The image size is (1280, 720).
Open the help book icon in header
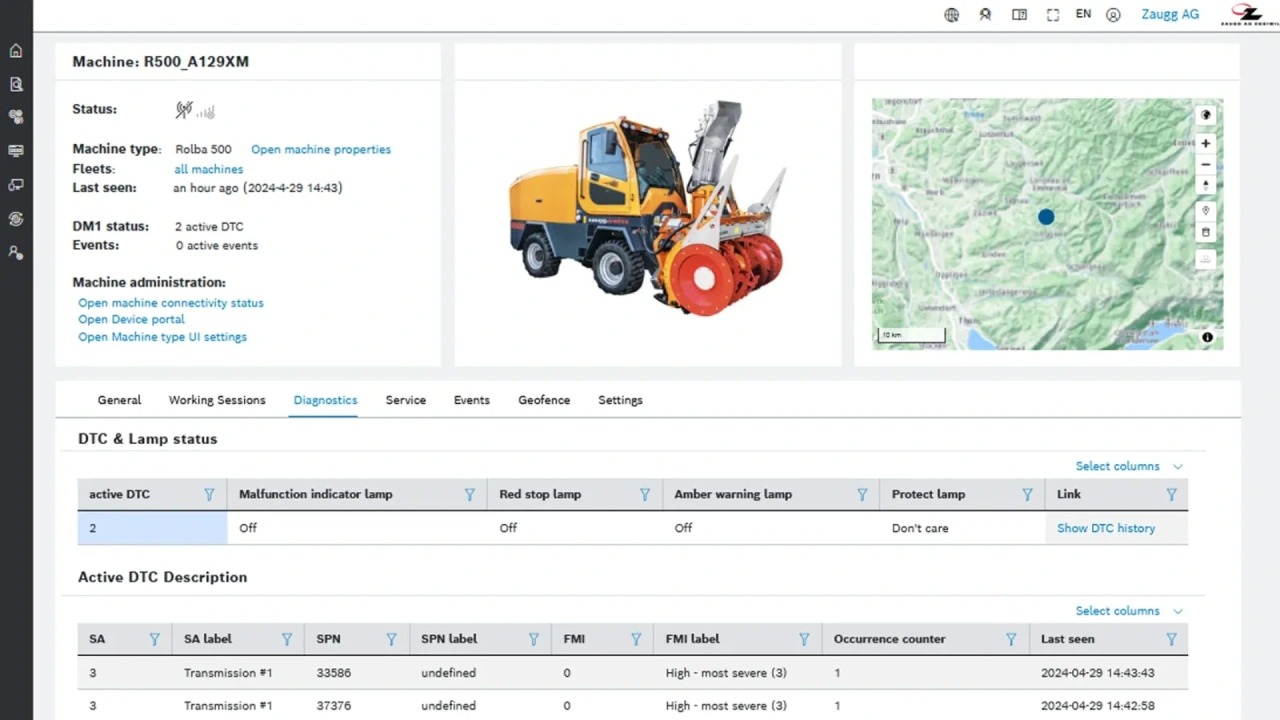point(1019,15)
